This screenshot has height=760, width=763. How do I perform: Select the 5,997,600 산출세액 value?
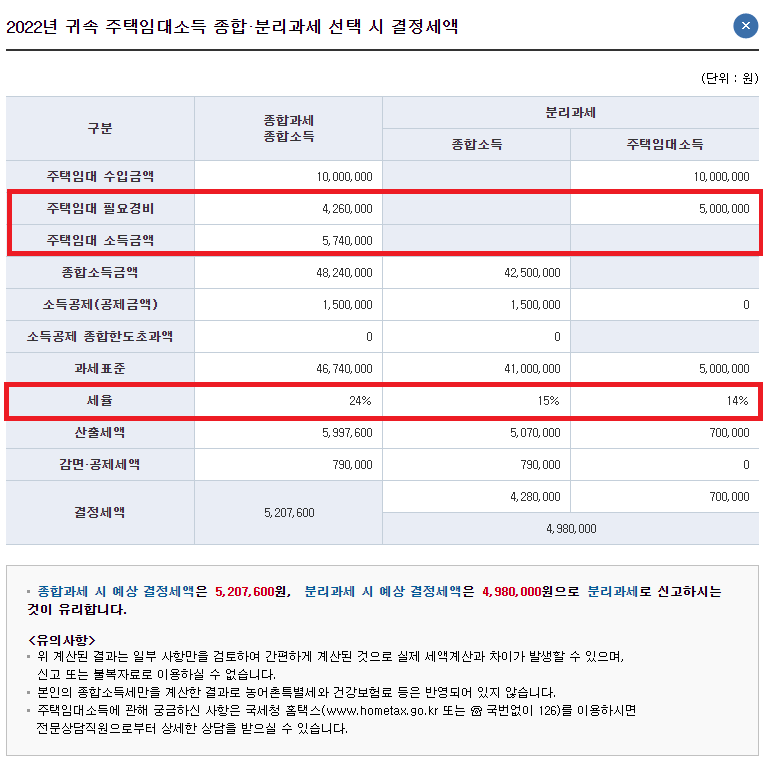(x=347, y=433)
